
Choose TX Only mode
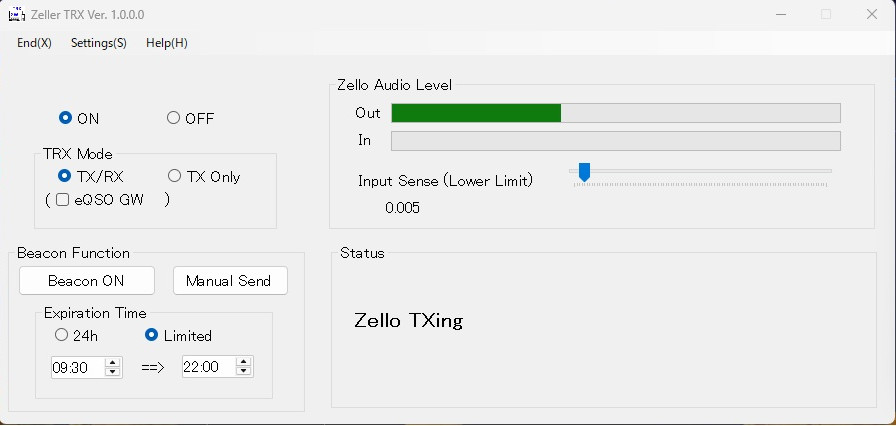click(174, 176)
